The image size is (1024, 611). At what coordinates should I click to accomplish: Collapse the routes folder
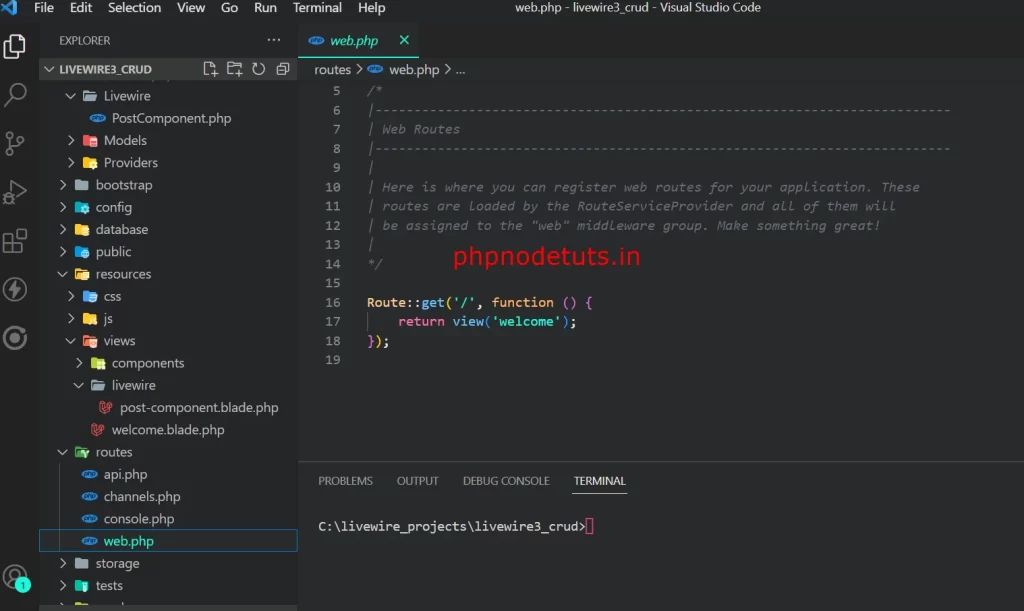point(63,452)
